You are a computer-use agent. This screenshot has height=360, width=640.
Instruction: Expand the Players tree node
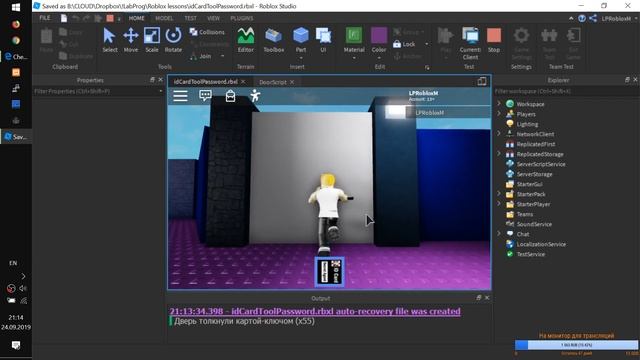click(x=499, y=114)
